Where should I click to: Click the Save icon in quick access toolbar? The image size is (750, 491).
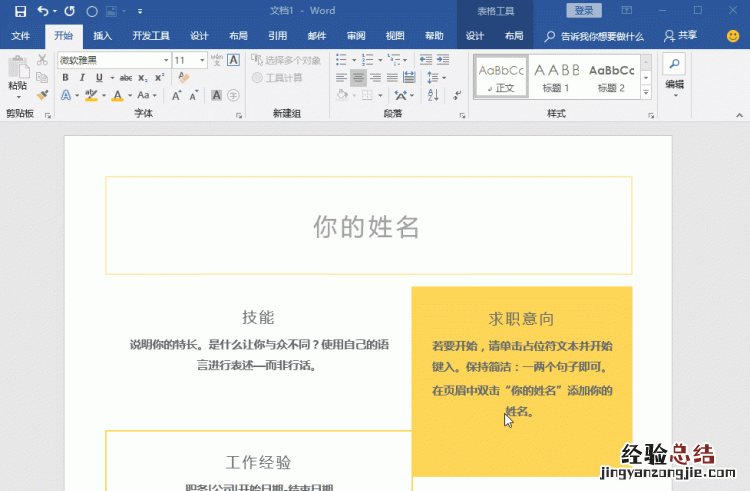[x=20, y=11]
